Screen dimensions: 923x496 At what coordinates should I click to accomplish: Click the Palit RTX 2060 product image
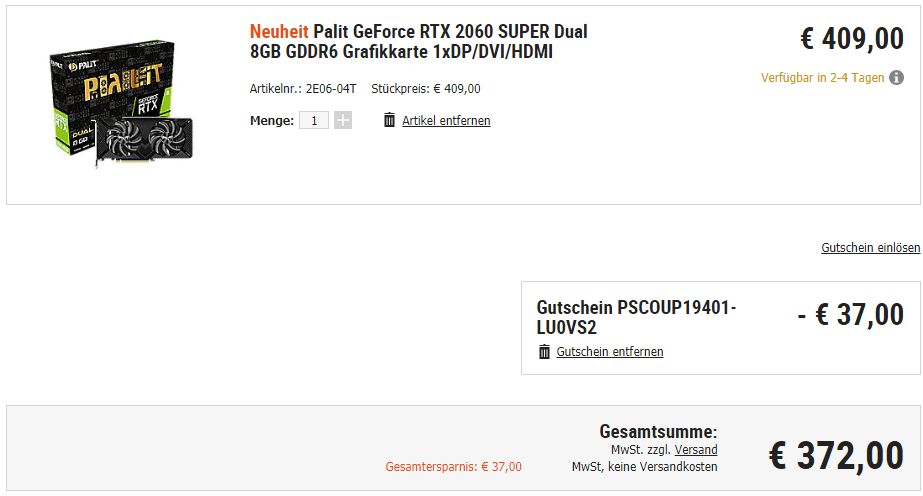[120, 103]
